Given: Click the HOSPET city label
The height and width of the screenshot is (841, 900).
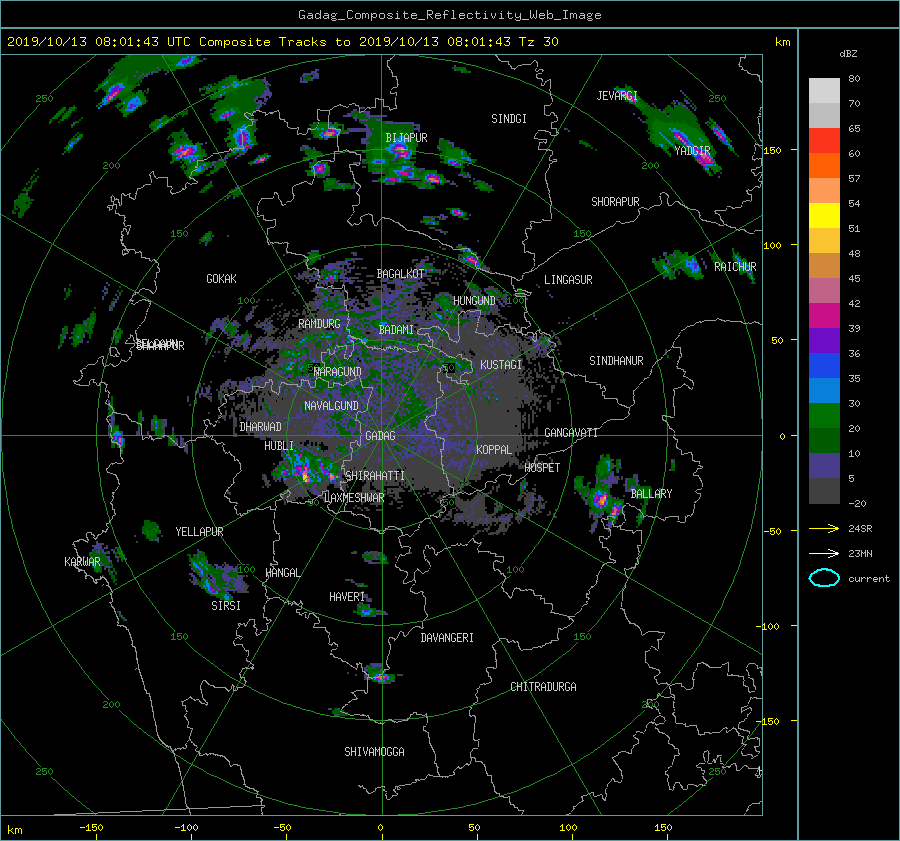Looking at the screenshot, I should click(542, 468).
